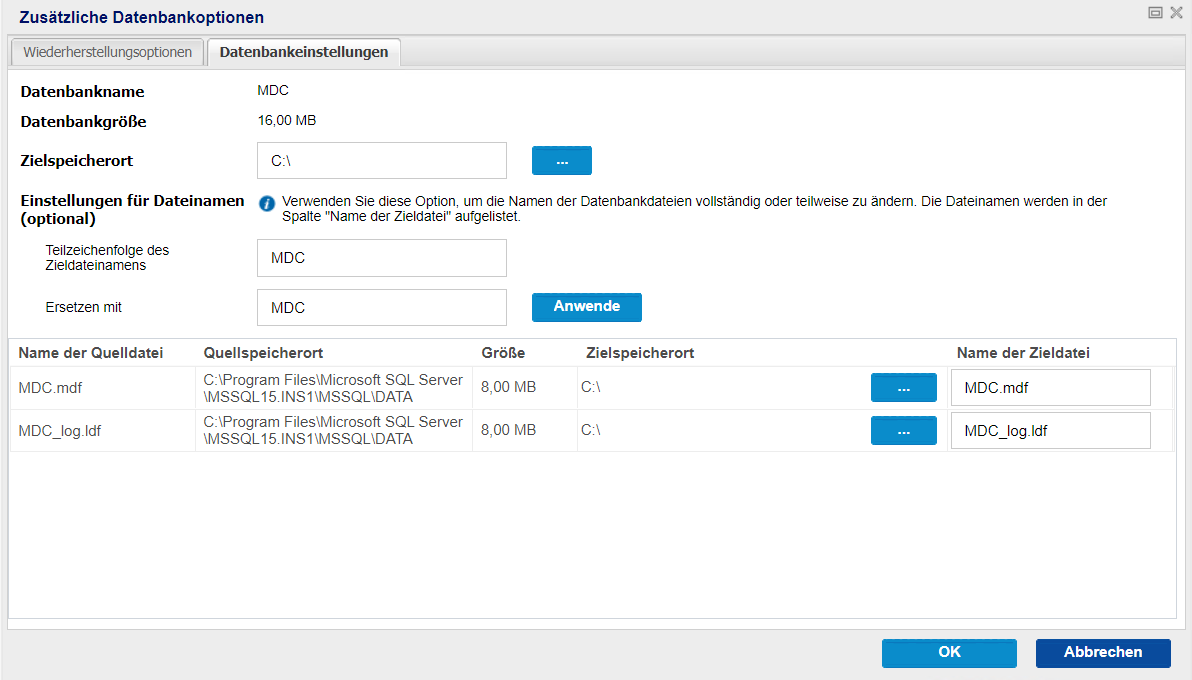Confirm the settings with OK
Screen dimensions: 1192x680
[949, 653]
